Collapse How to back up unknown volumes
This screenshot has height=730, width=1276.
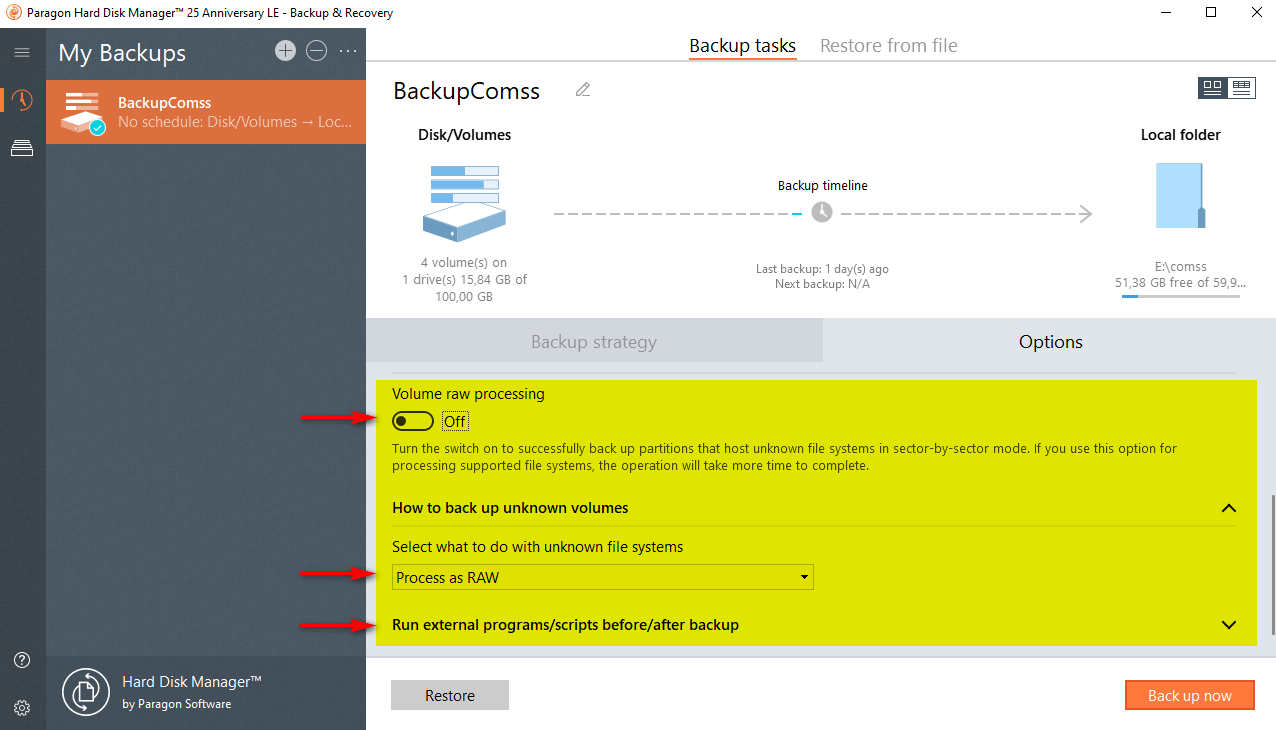[x=1229, y=508]
